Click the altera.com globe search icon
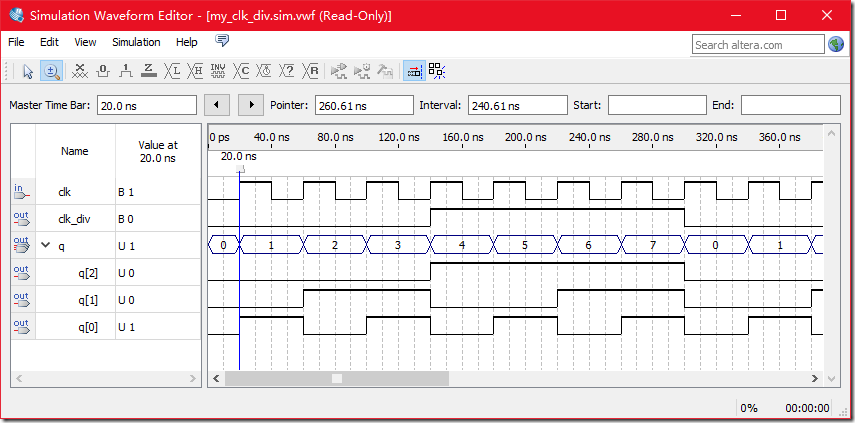 pos(836,44)
